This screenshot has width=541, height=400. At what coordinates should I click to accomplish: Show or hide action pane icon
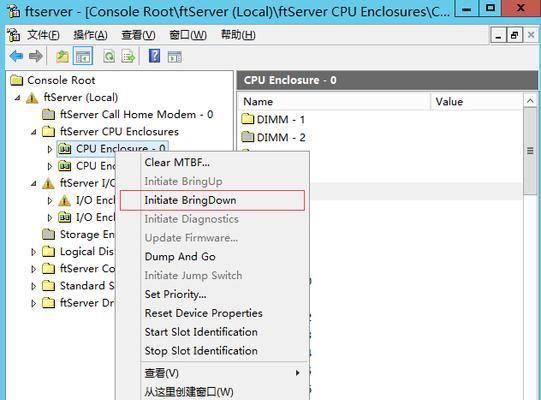coord(174,56)
